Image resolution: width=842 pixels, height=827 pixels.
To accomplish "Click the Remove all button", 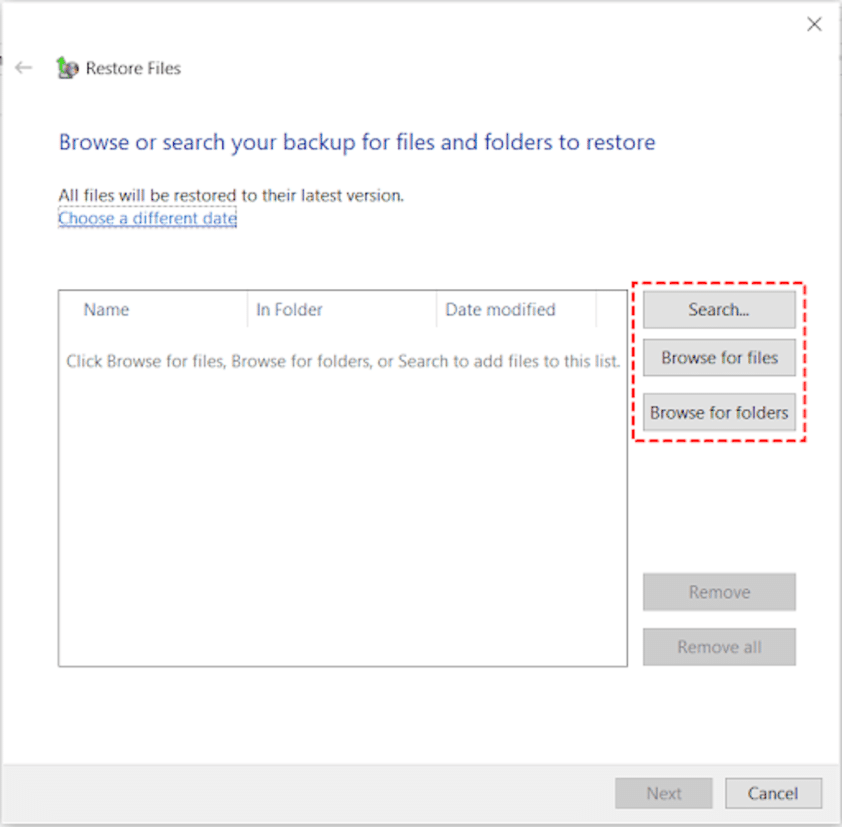I will (718, 647).
